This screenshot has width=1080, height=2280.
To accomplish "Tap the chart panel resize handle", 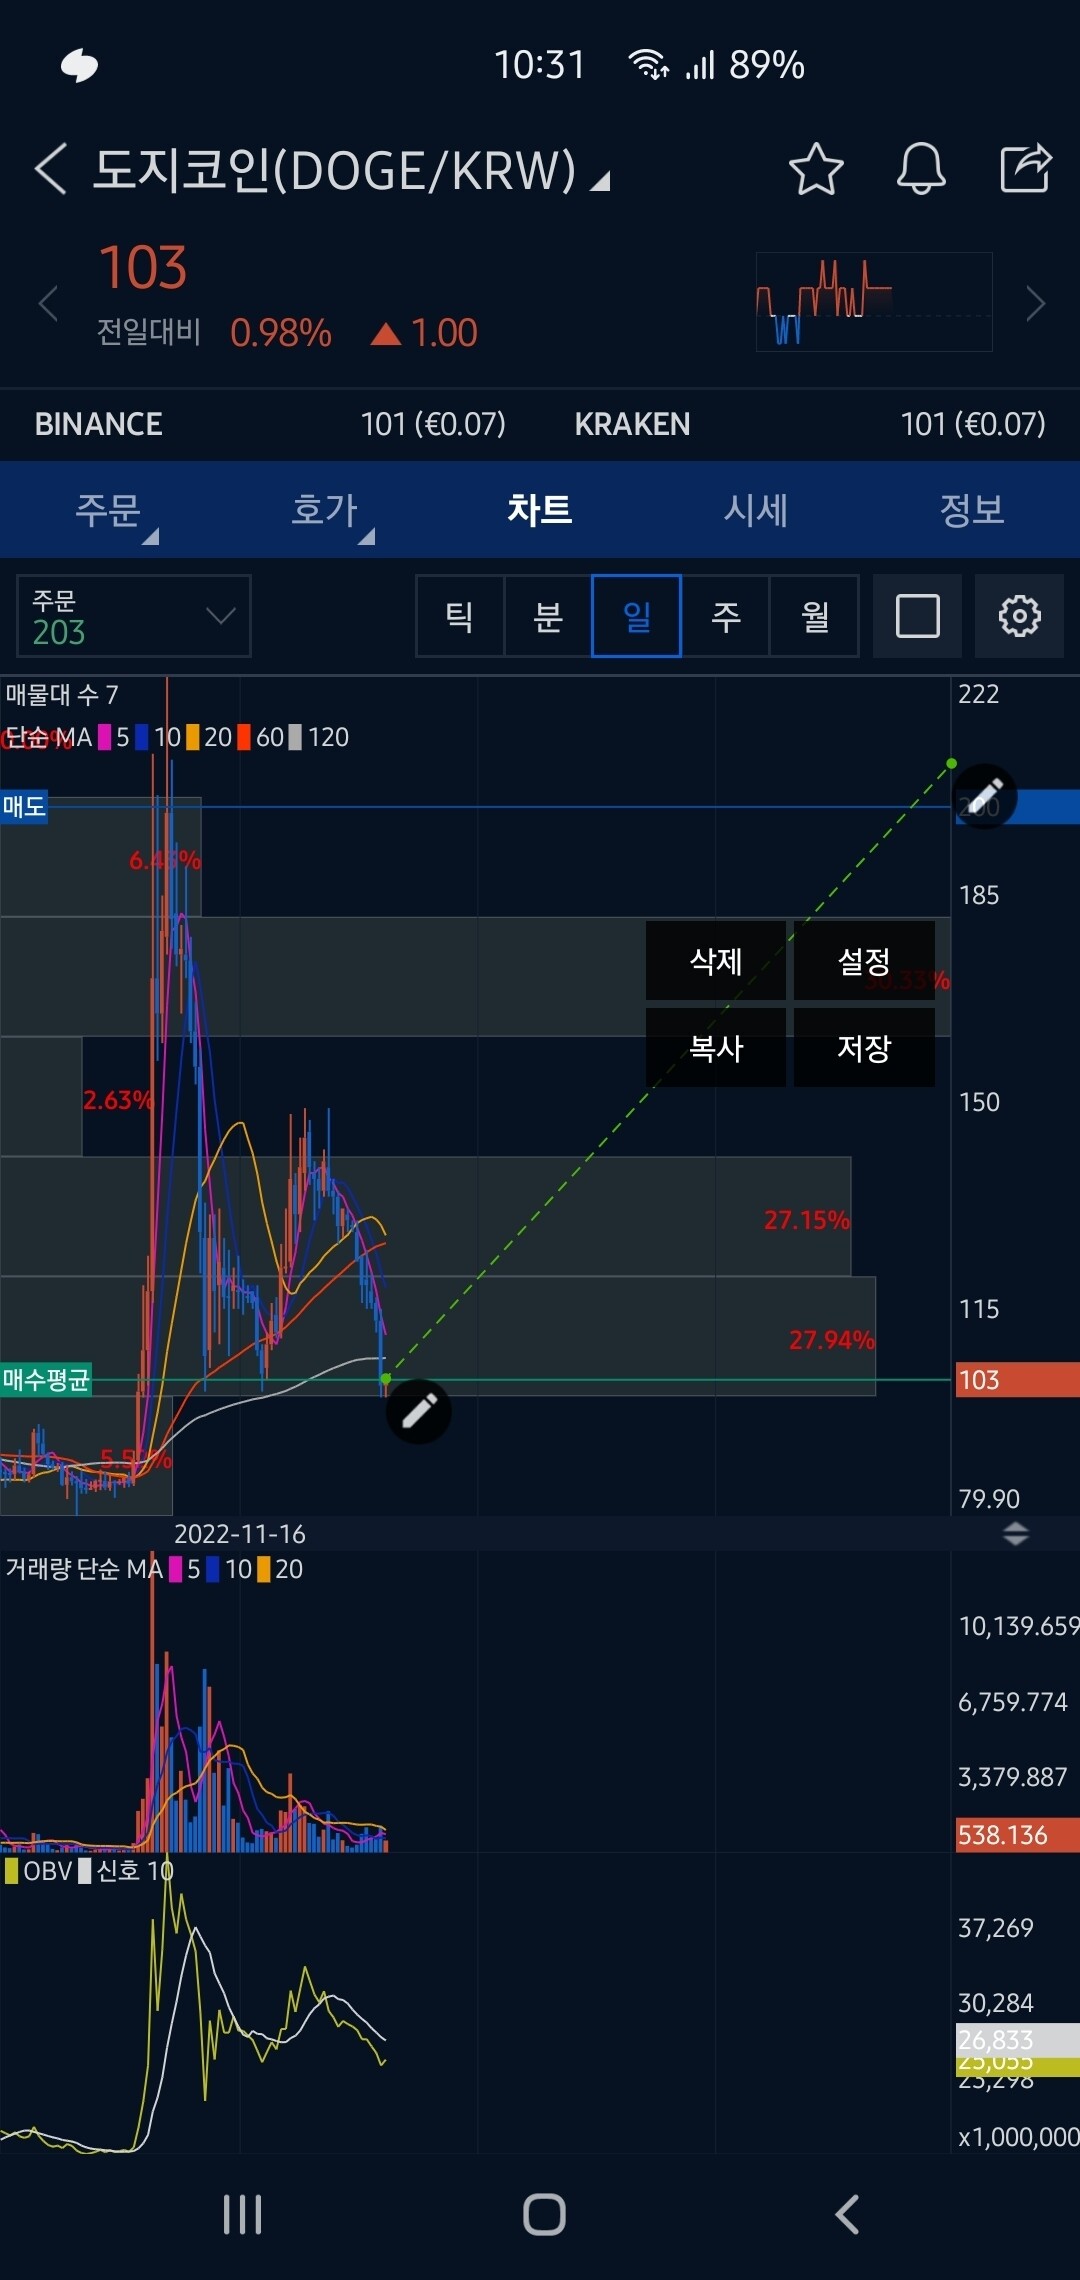I will [1016, 1534].
